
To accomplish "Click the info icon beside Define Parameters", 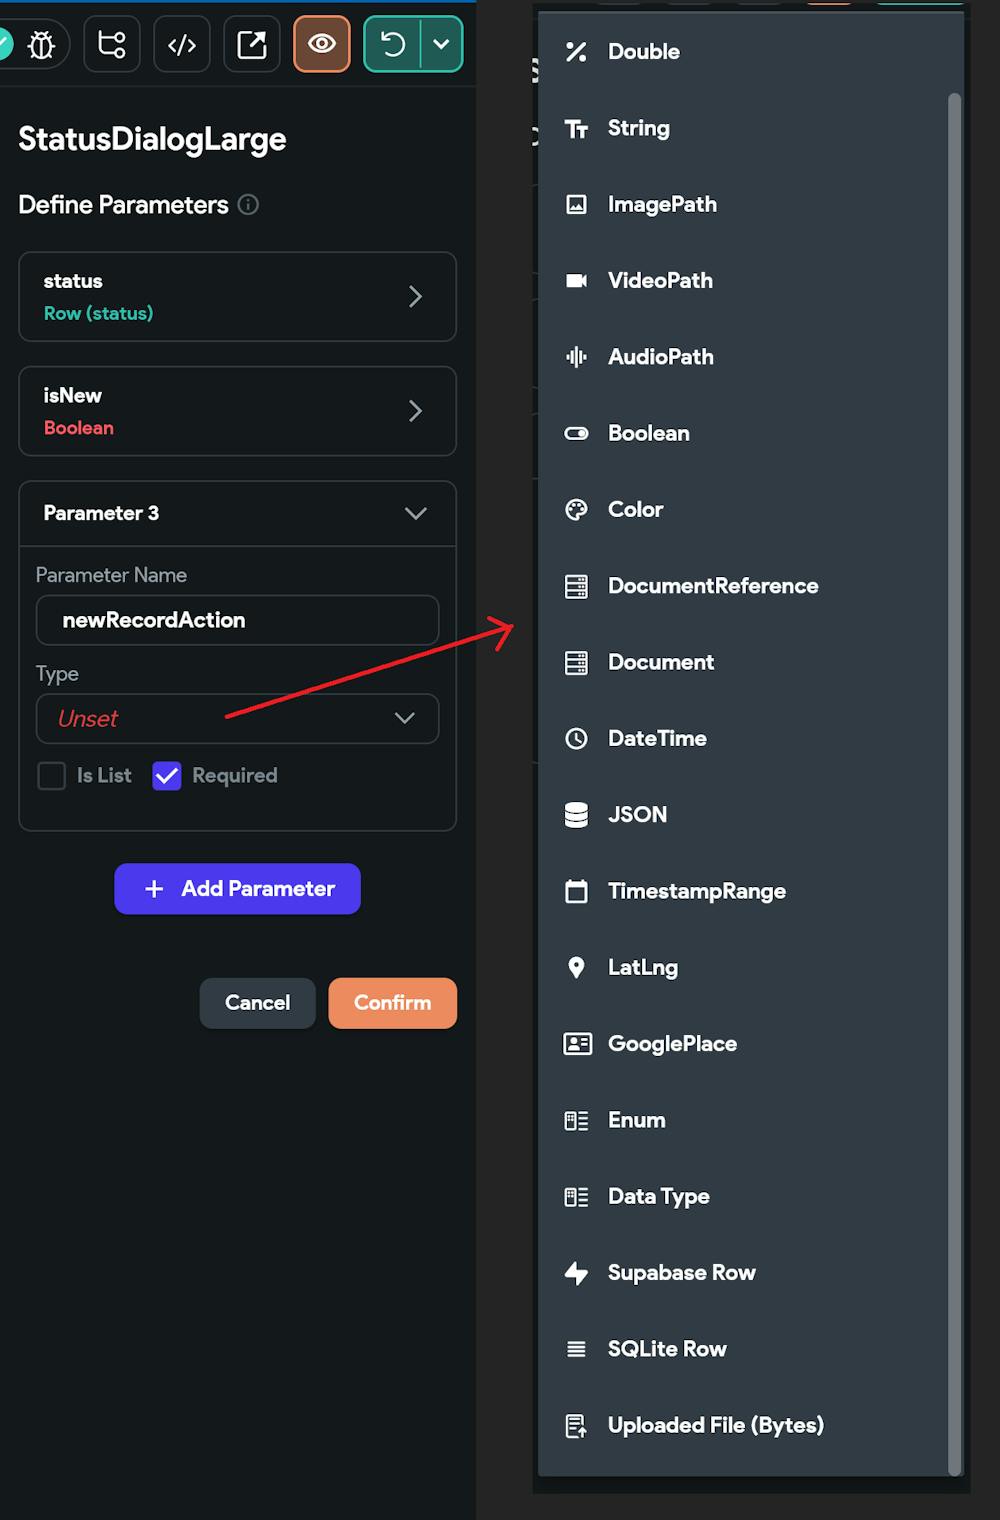I will (x=248, y=205).
